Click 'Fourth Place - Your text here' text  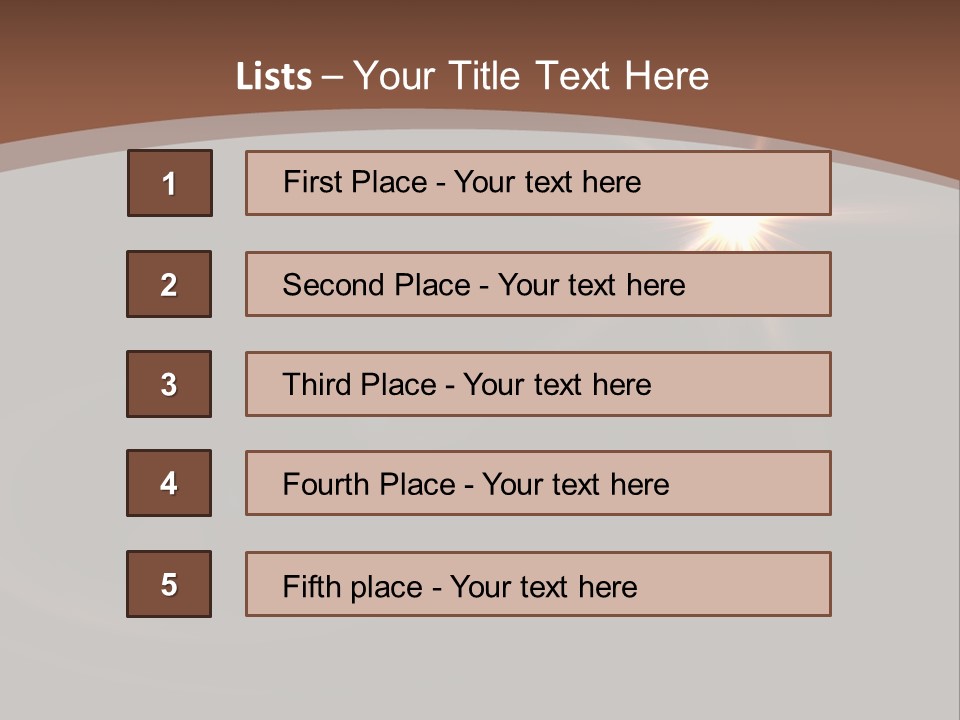coord(476,485)
